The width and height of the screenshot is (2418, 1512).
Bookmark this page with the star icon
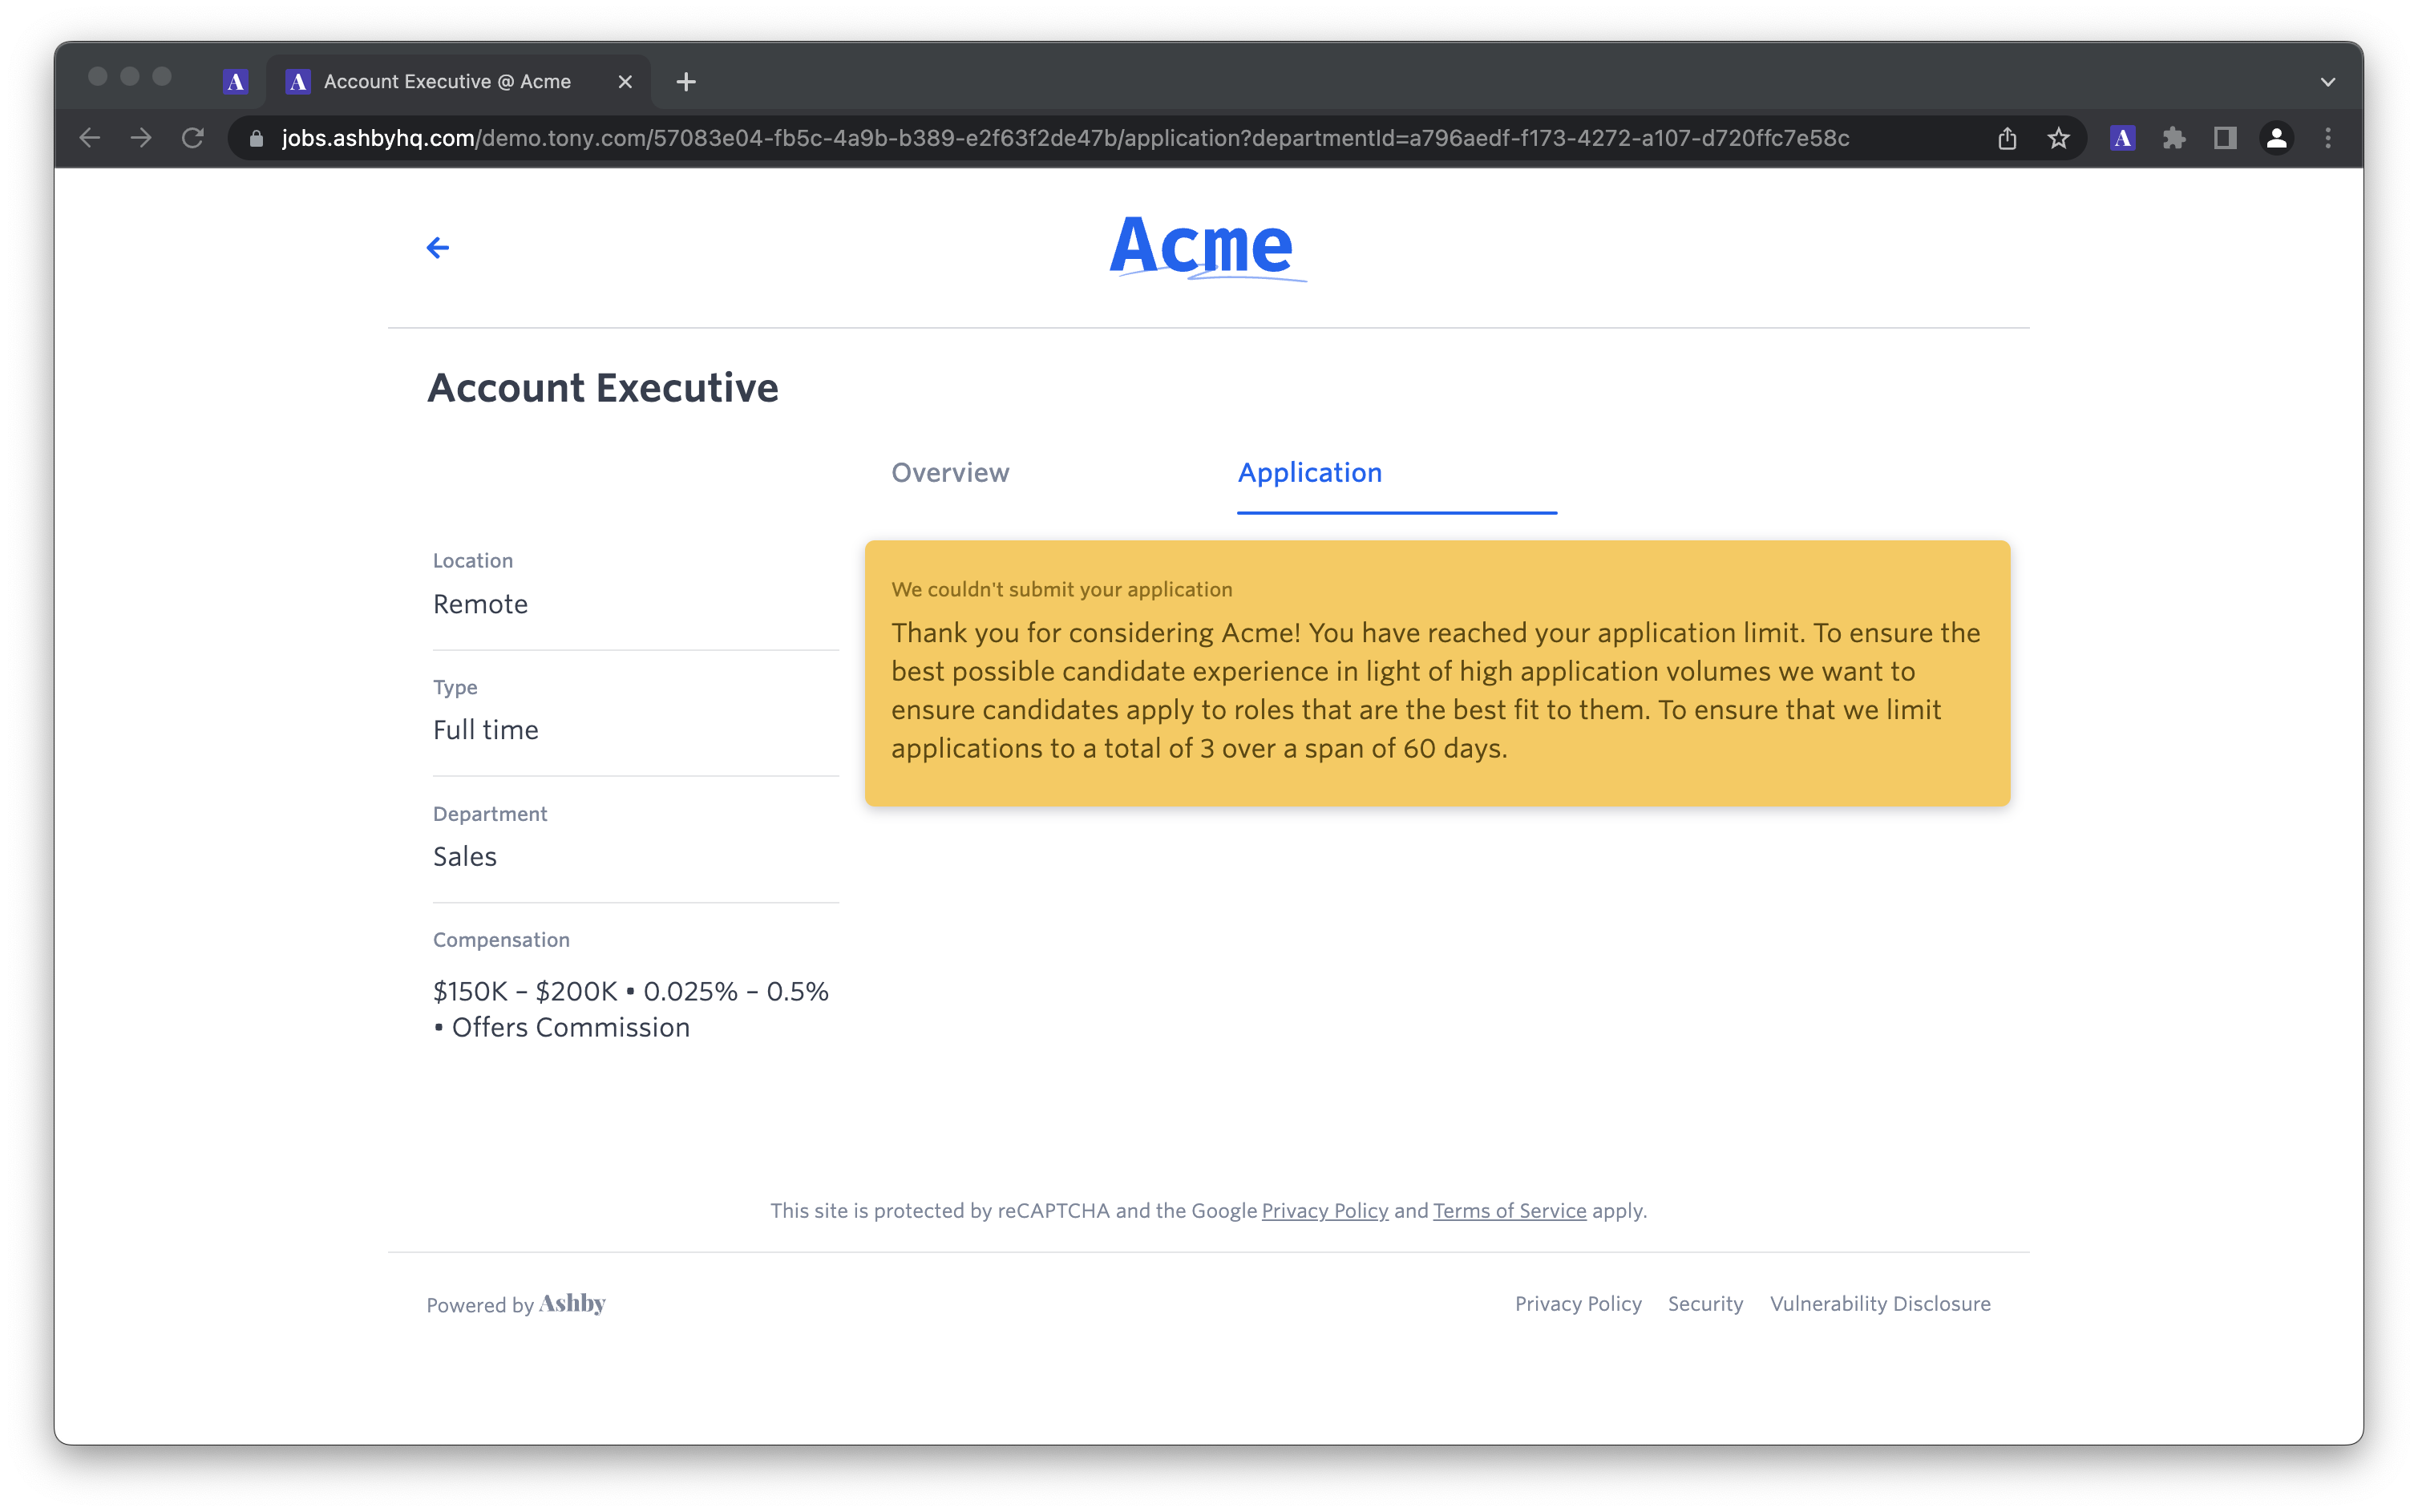(2058, 138)
